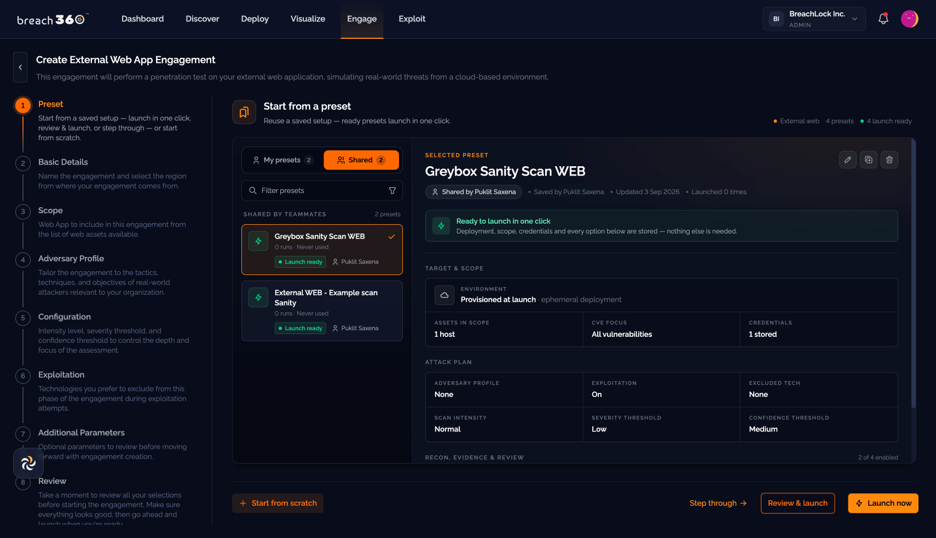Open the Deploy menu

[255, 19]
